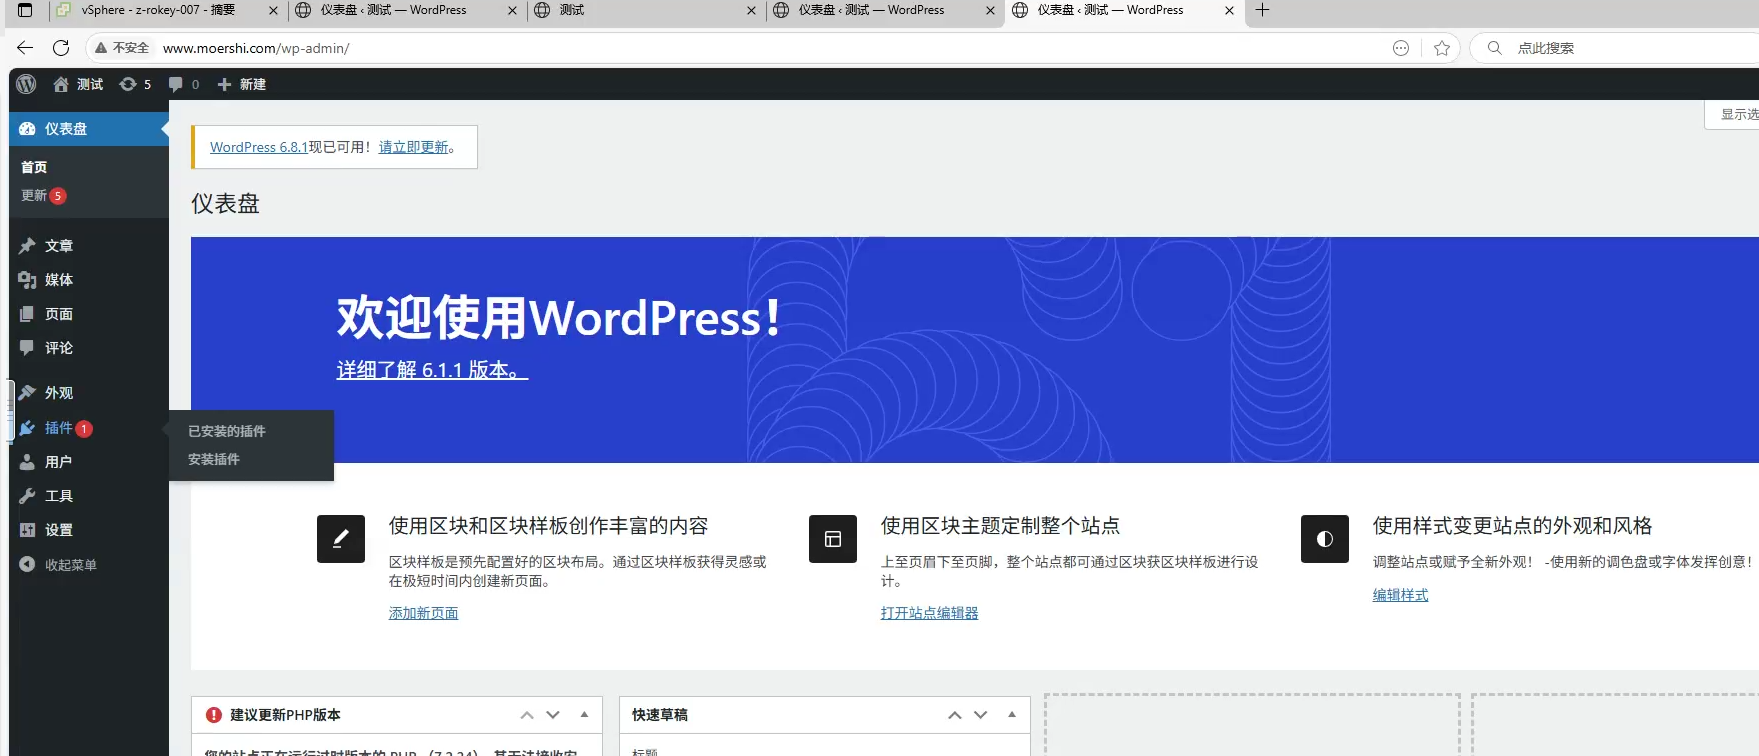Move the '建议更新PHP版本' panel up

tap(527, 715)
